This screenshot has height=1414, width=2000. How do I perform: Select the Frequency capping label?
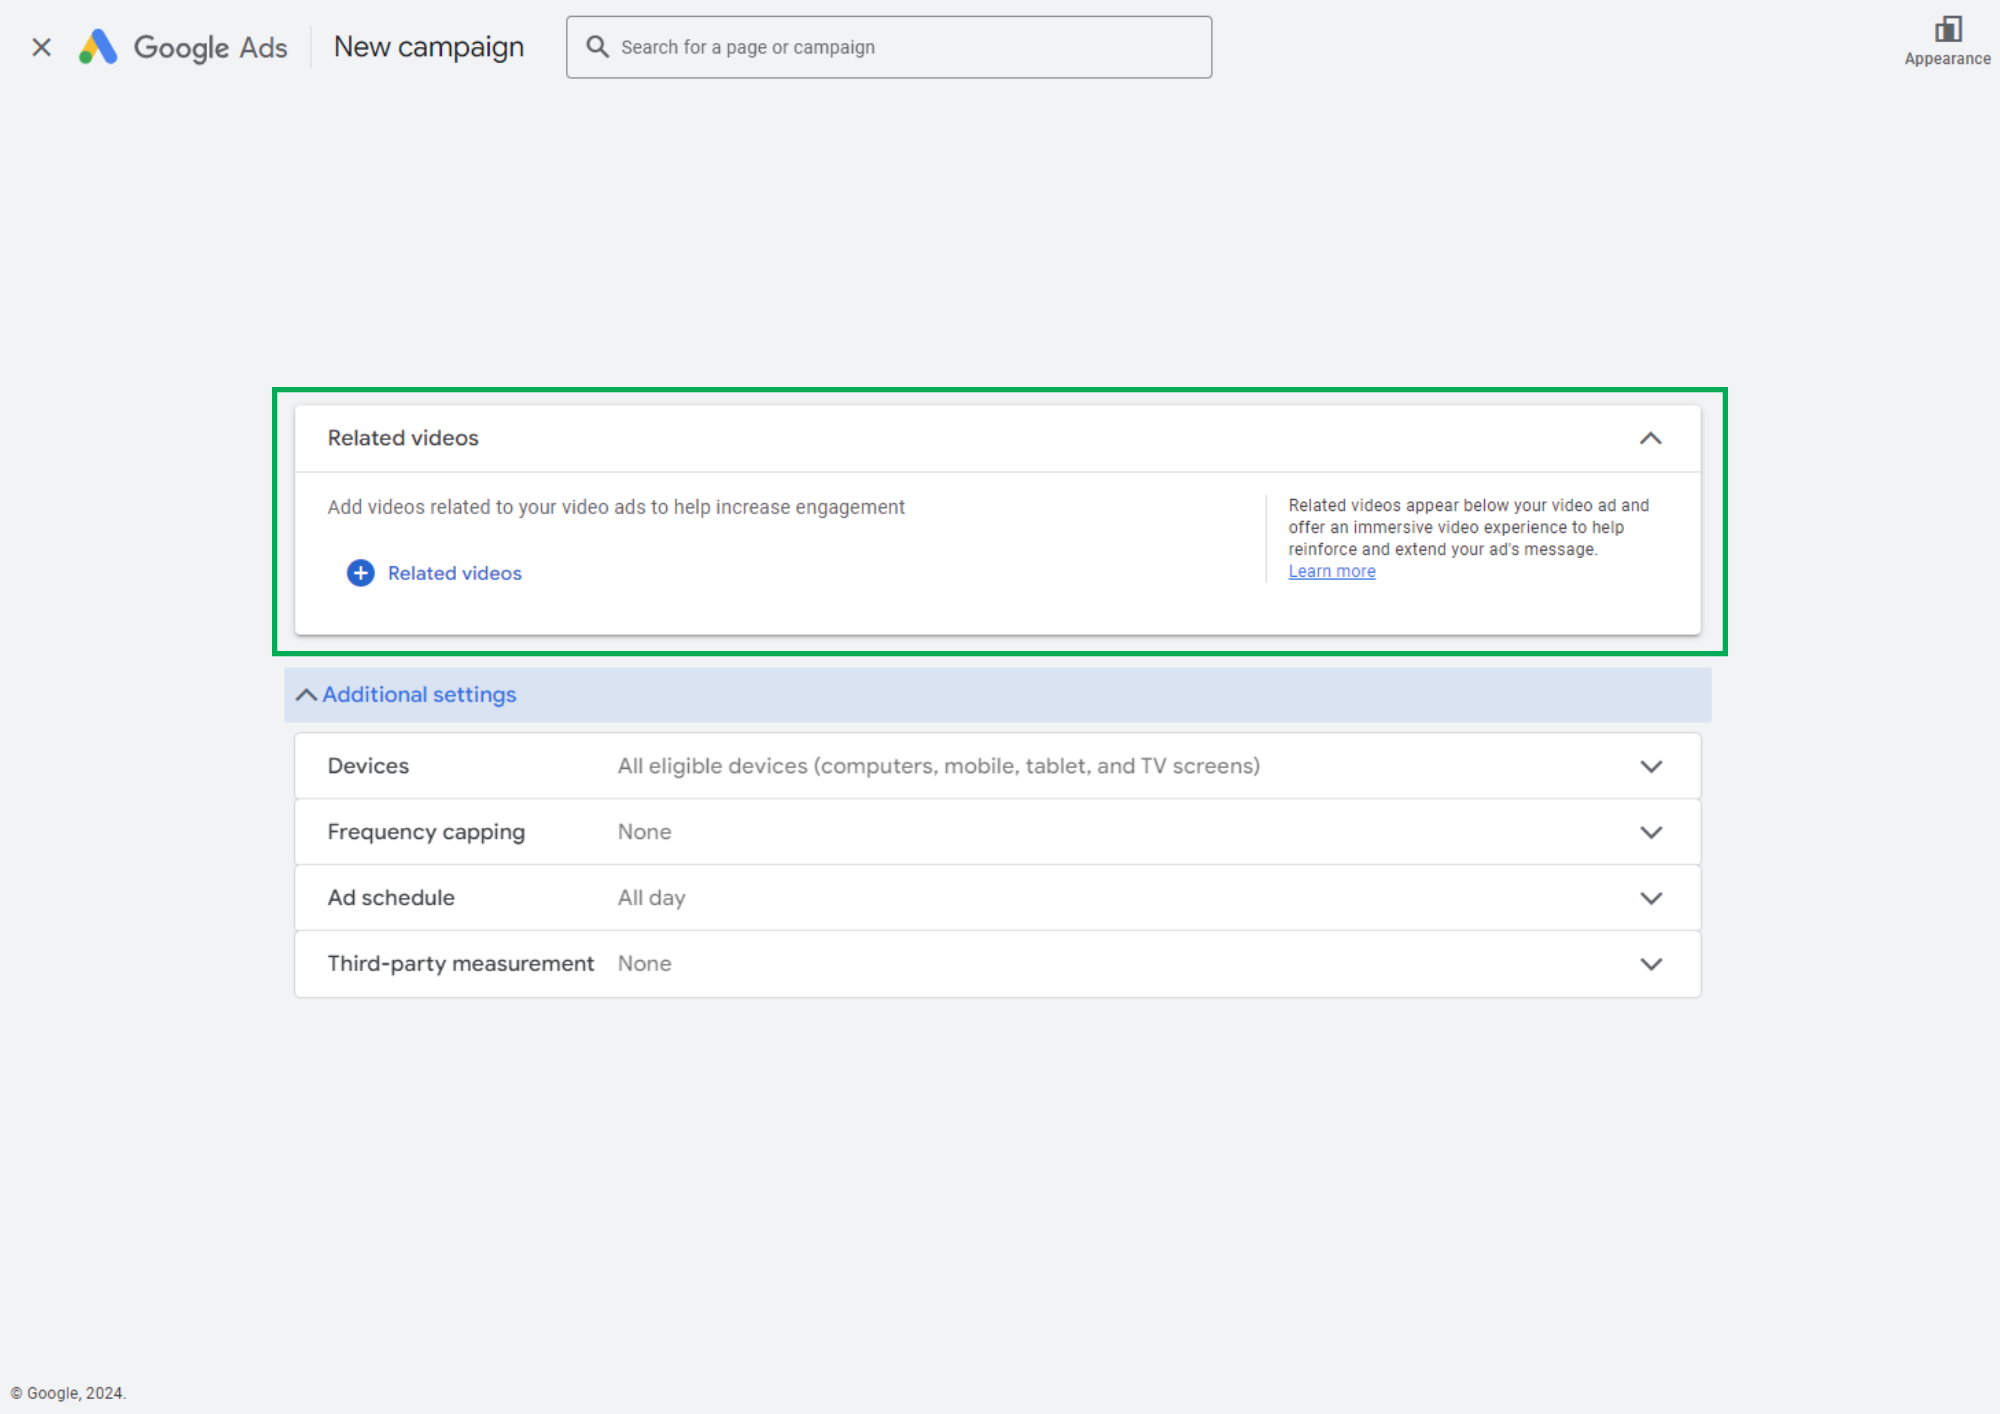[x=426, y=832]
